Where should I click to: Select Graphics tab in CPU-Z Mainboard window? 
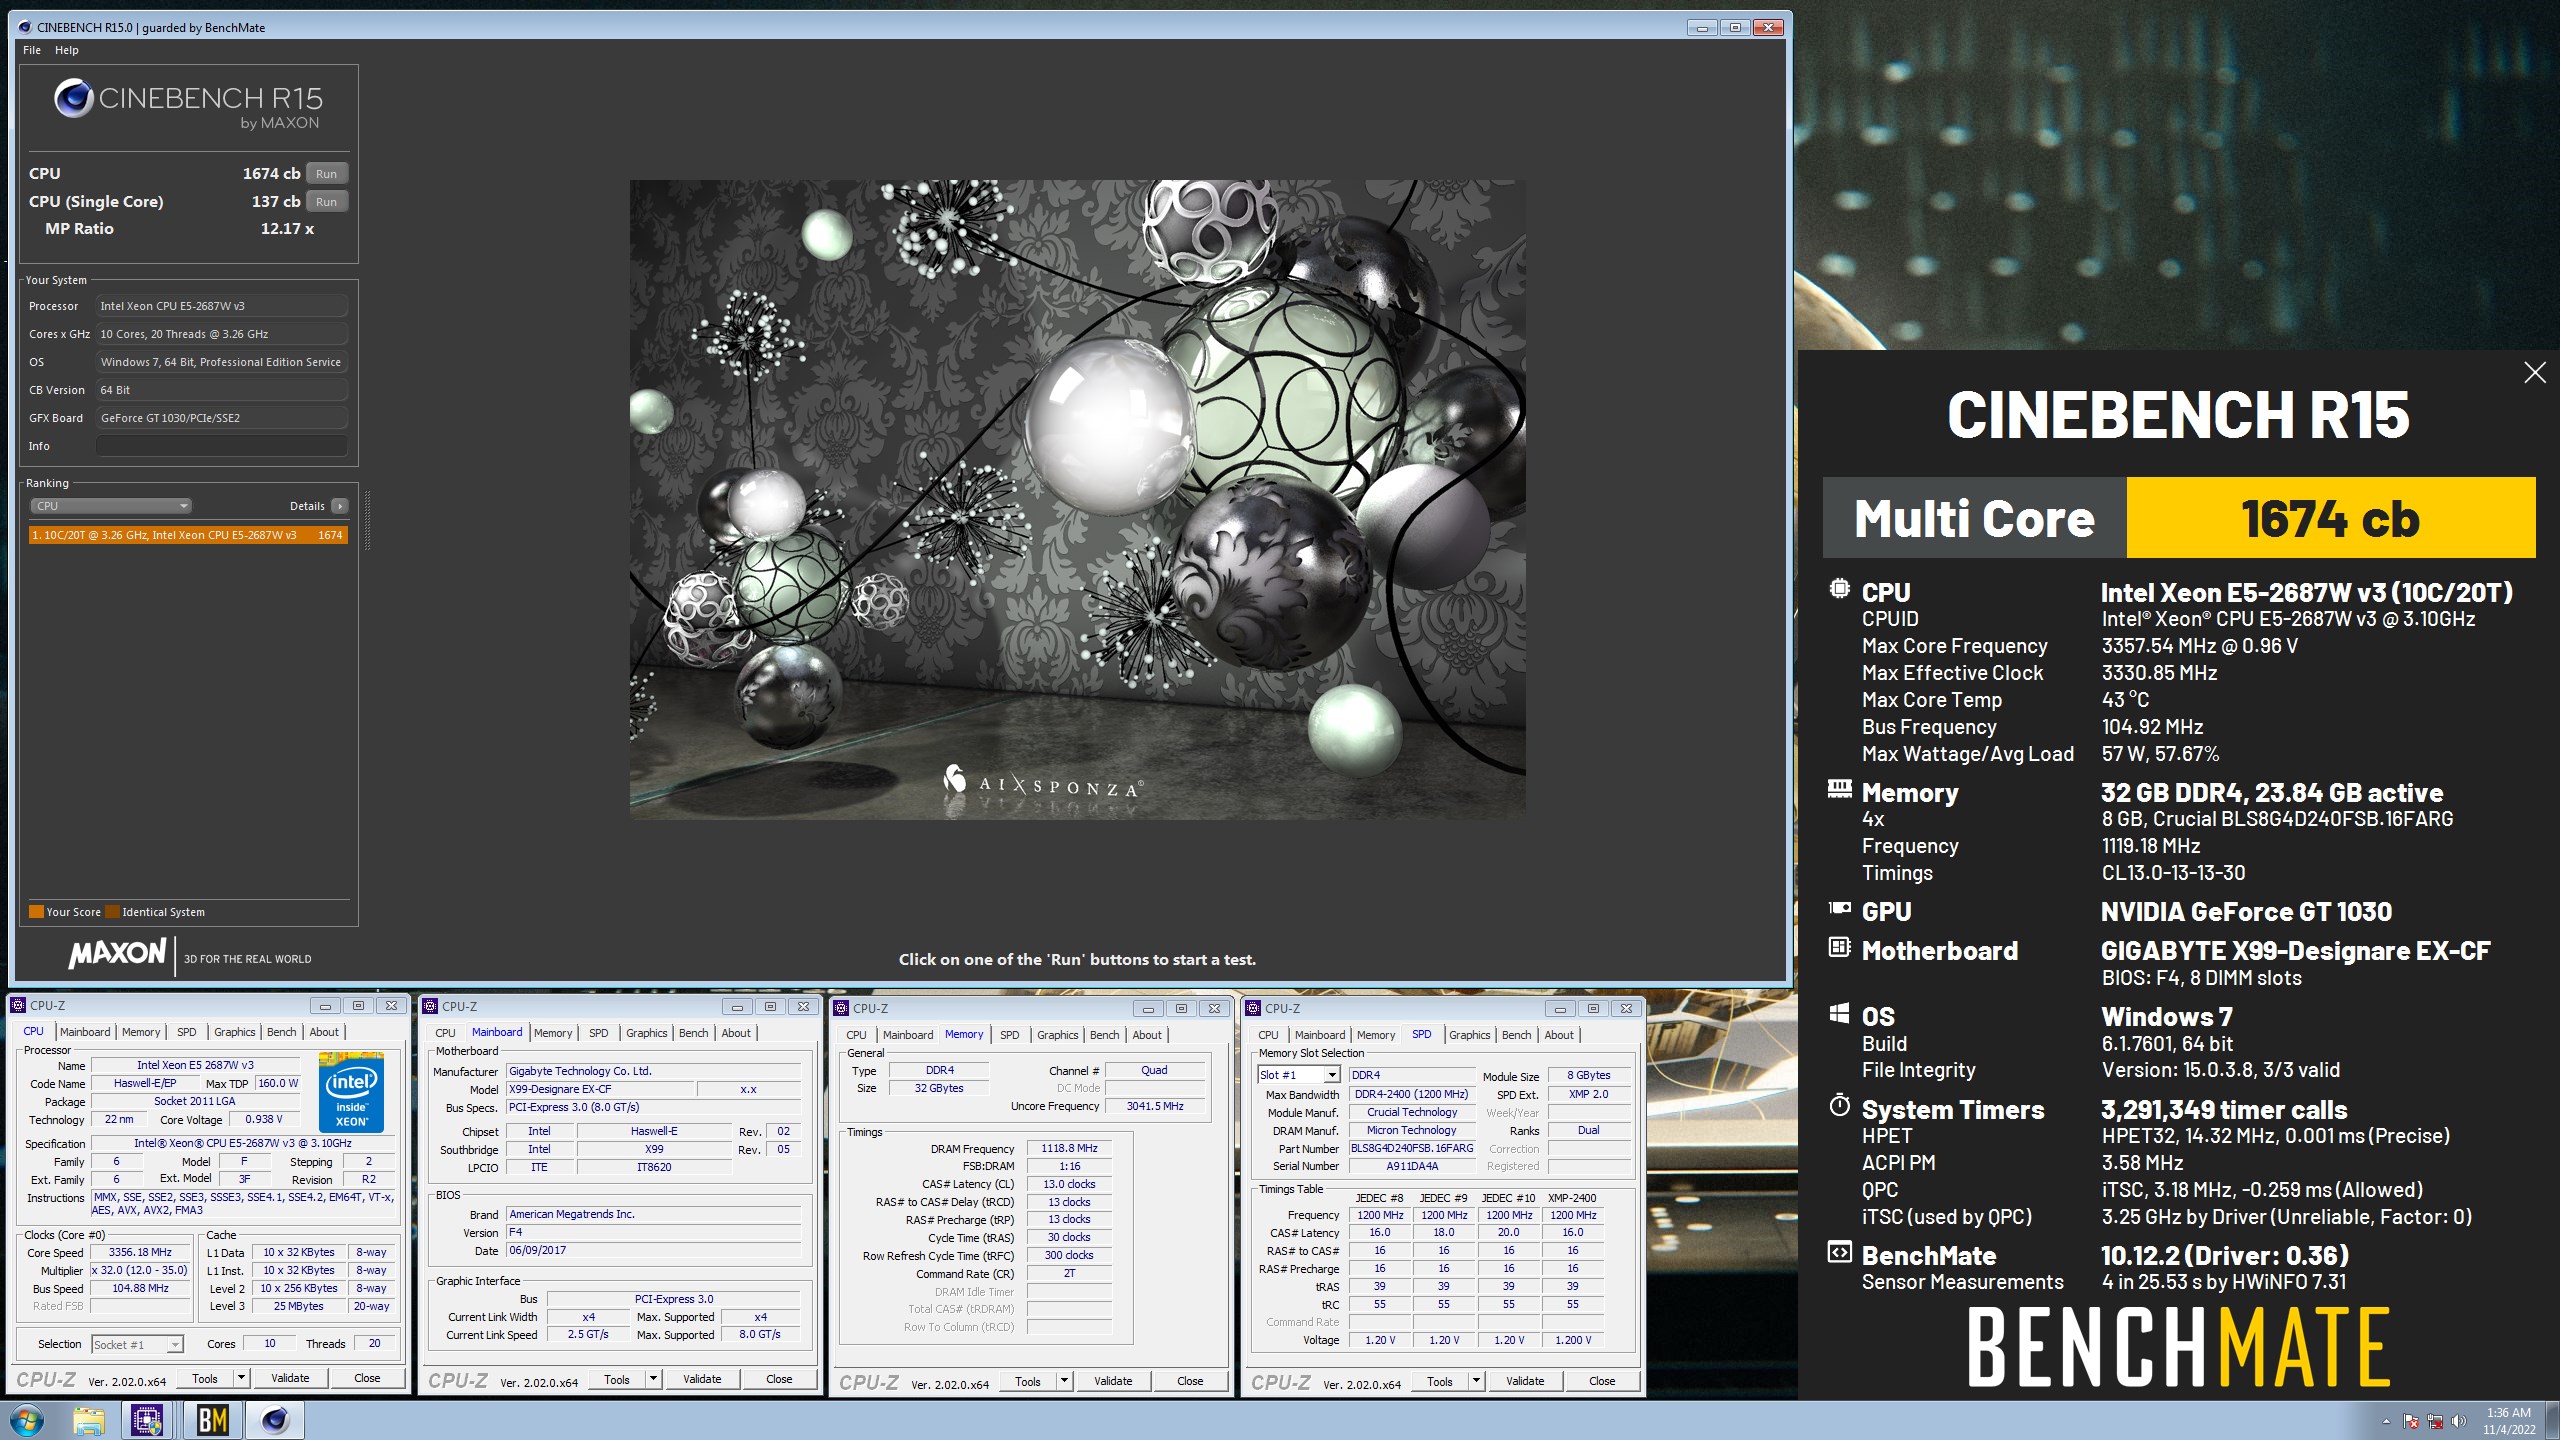[x=646, y=1033]
